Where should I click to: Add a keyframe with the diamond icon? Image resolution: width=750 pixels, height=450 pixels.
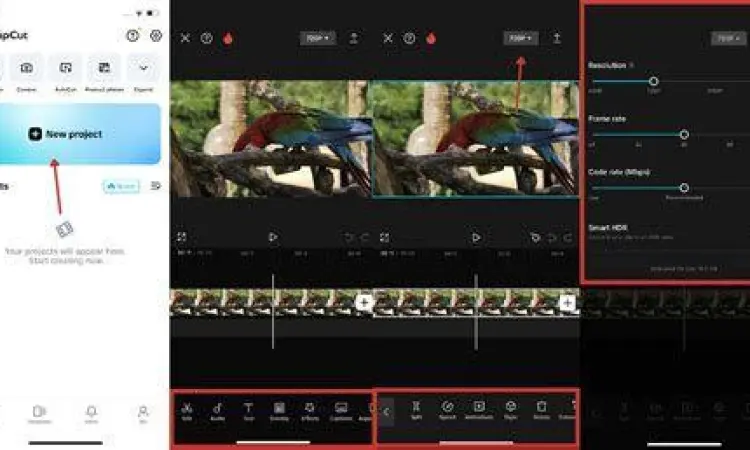point(536,238)
